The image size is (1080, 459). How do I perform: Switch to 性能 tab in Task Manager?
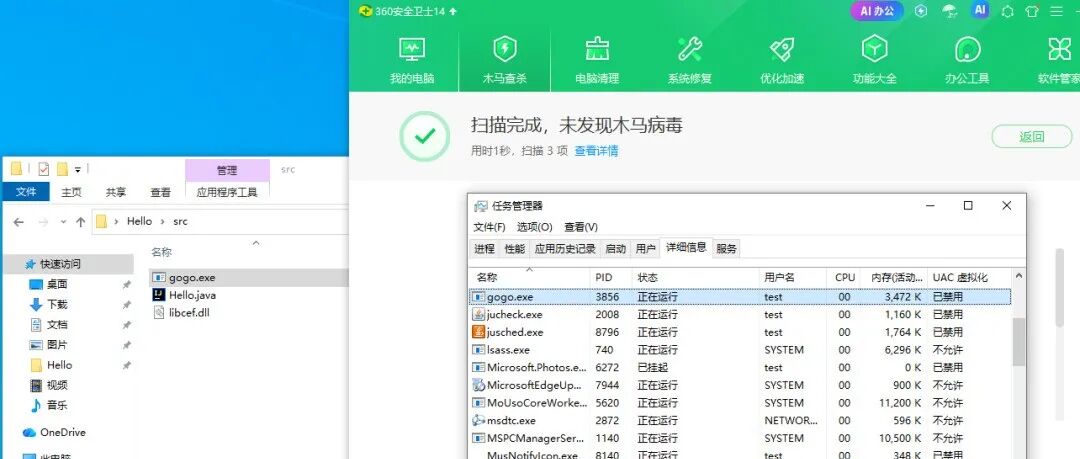click(x=515, y=249)
